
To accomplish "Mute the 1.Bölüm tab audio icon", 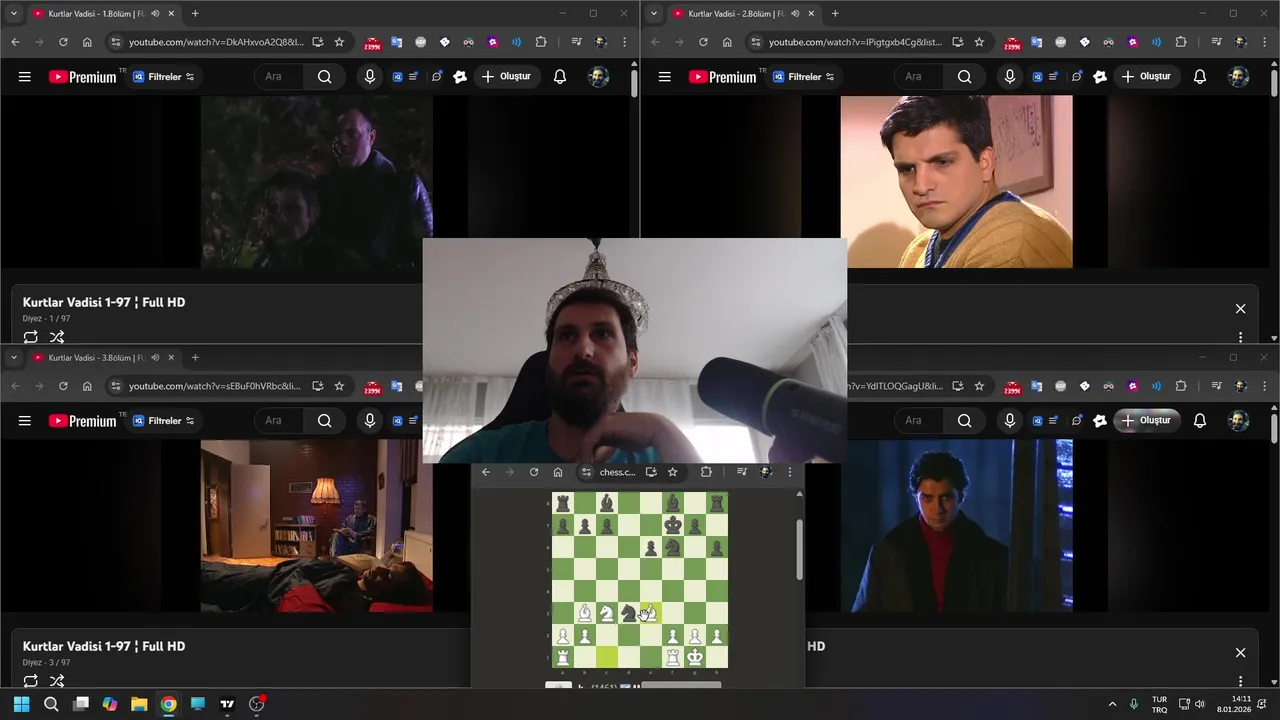I will tap(155, 14).
